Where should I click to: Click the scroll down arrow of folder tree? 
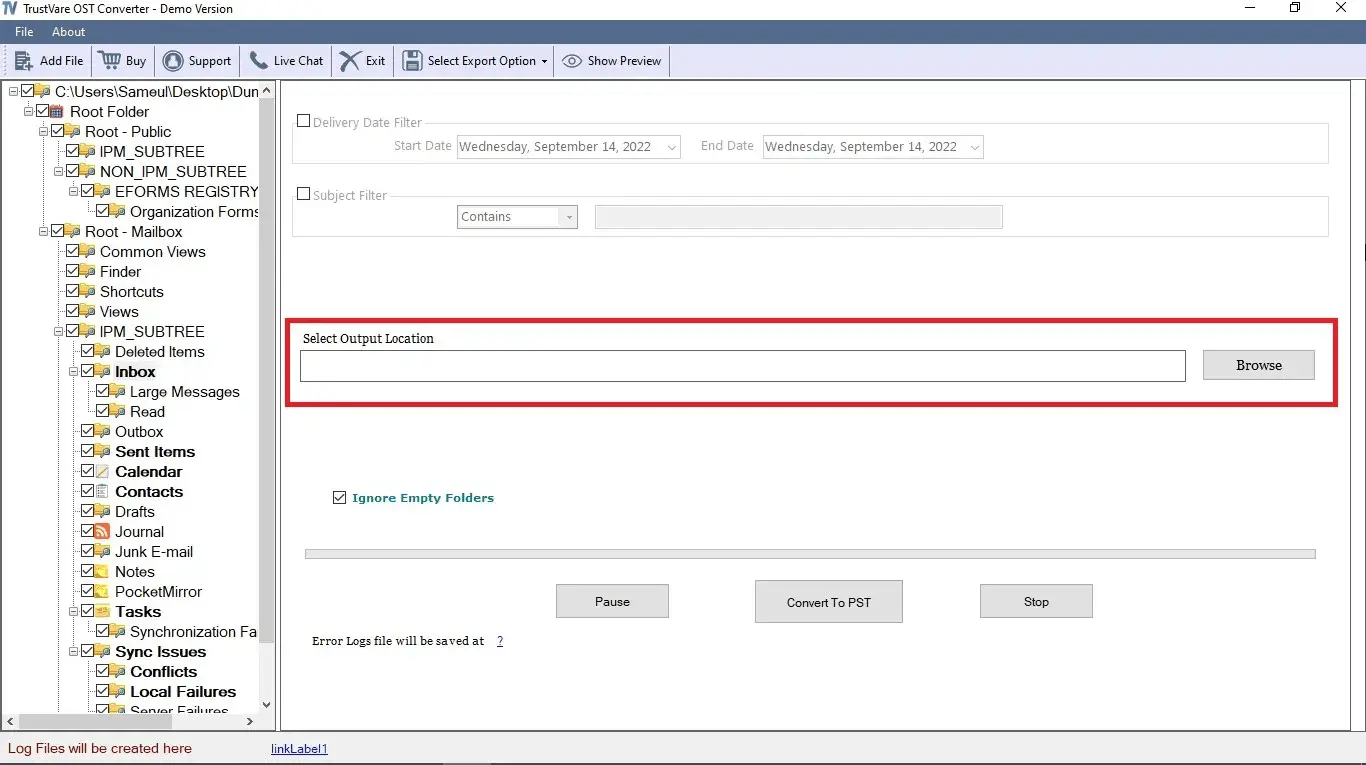pos(266,705)
